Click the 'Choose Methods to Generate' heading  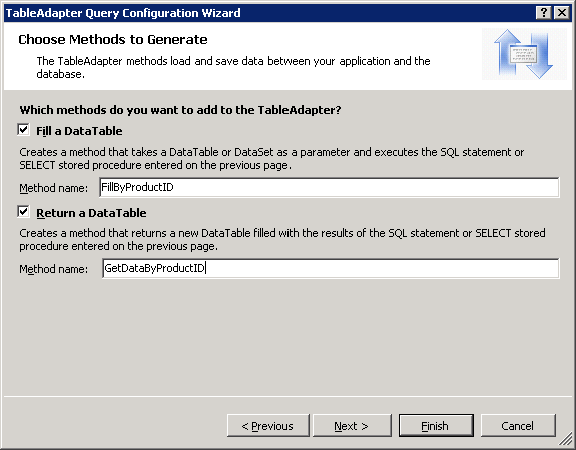113,39
